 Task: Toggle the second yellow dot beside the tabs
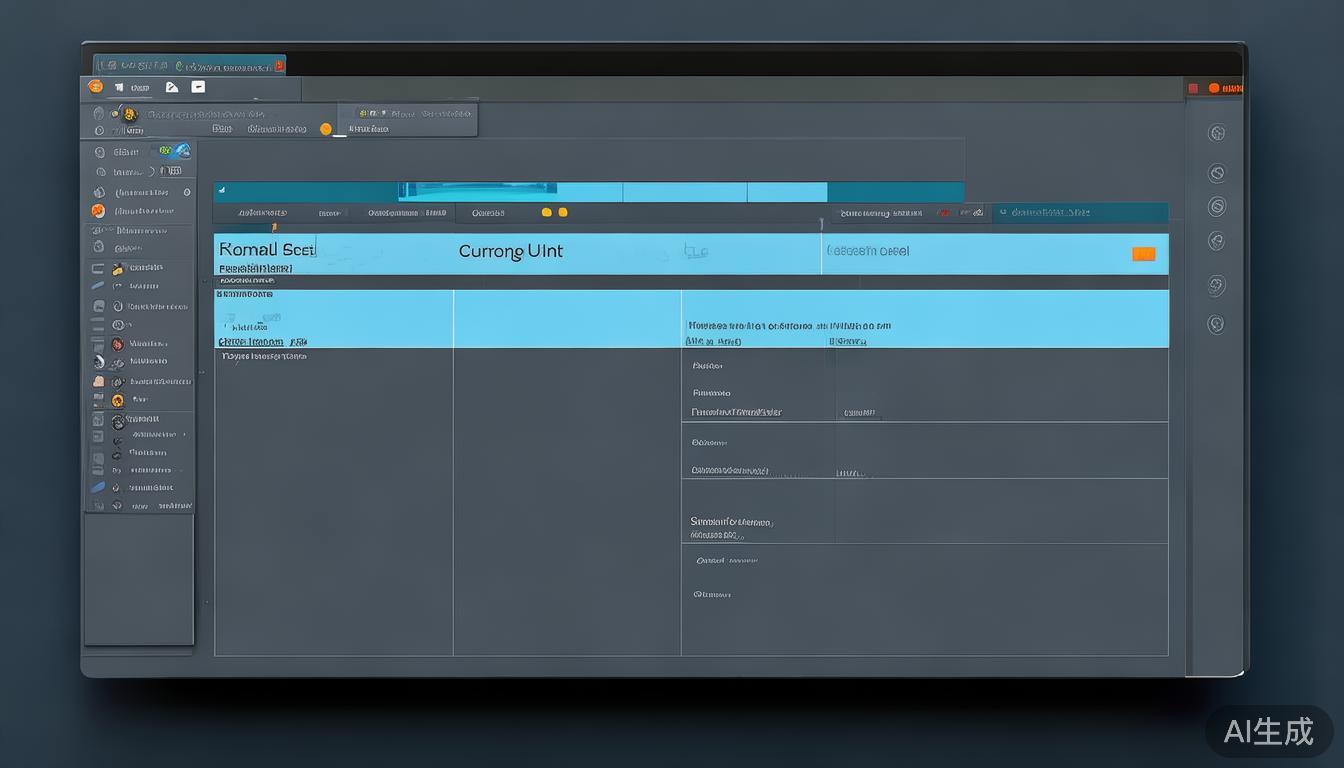coord(563,212)
